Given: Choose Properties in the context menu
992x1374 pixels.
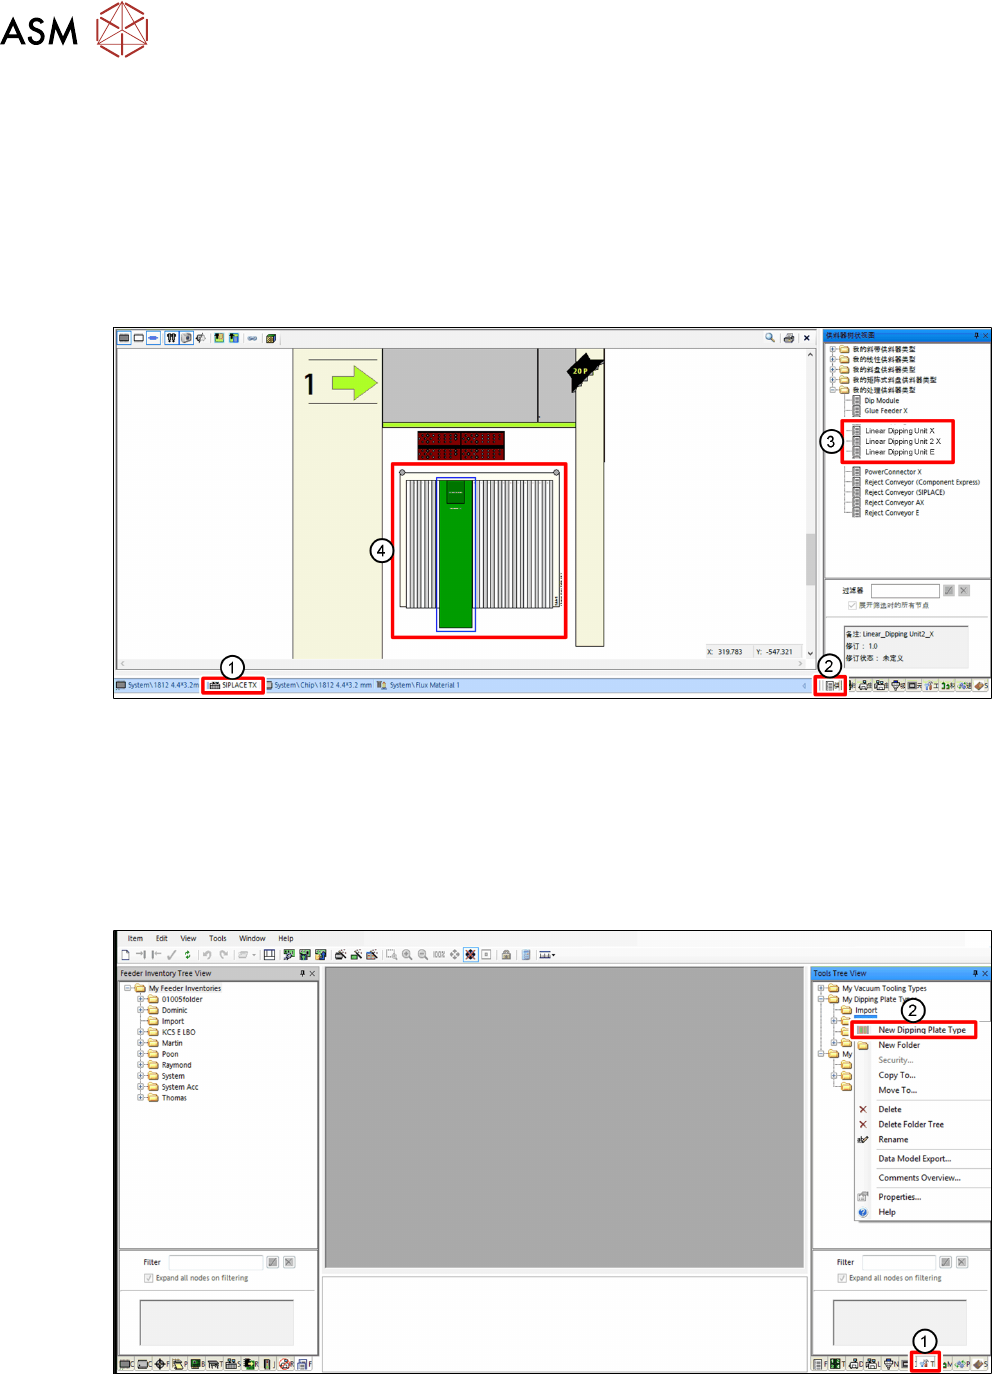Looking at the screenshot, I should point(899,1197).
